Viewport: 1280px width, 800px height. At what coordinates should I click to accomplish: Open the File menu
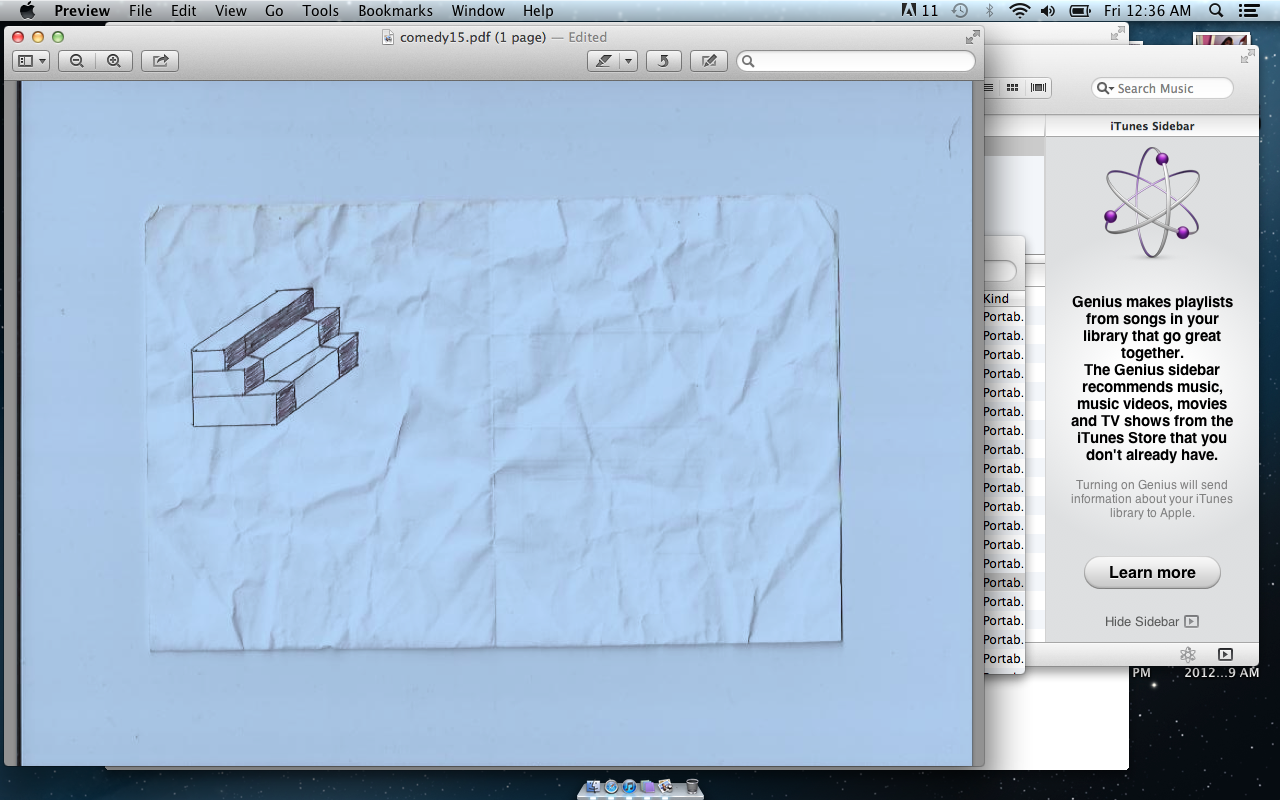tap(140, 11)
